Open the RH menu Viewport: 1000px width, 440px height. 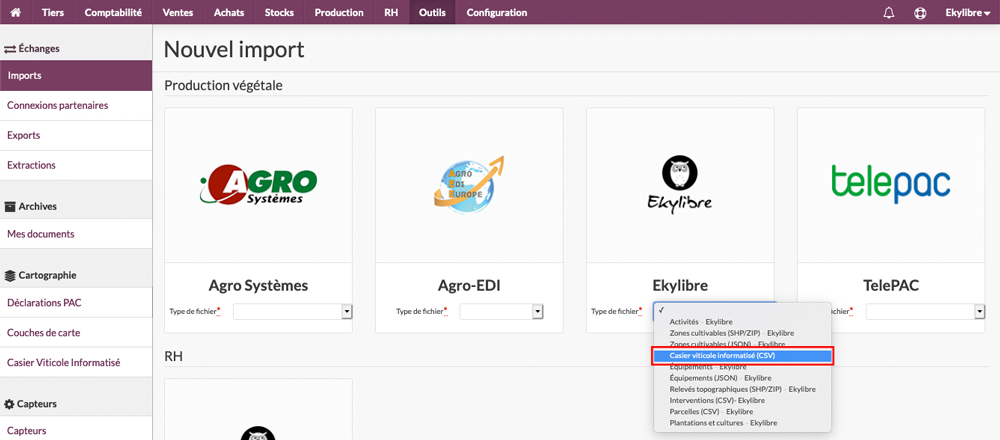392,12
